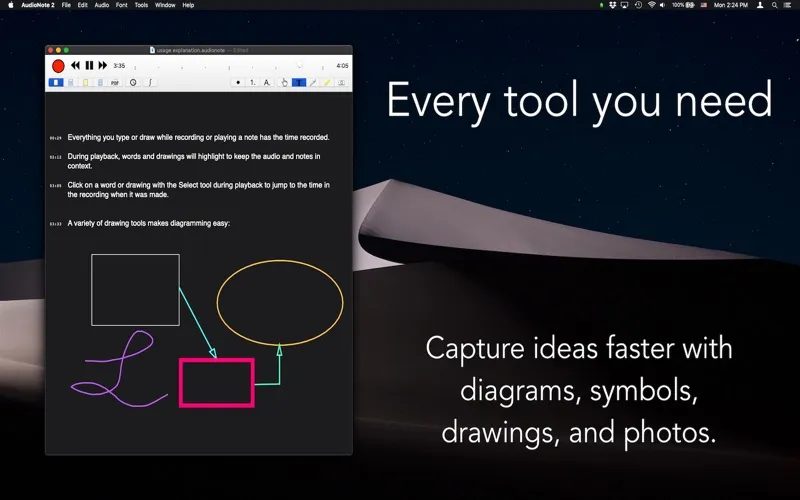
Task: Click the Mon 2:24 PM clock
Action: click(x=731, y=5)
